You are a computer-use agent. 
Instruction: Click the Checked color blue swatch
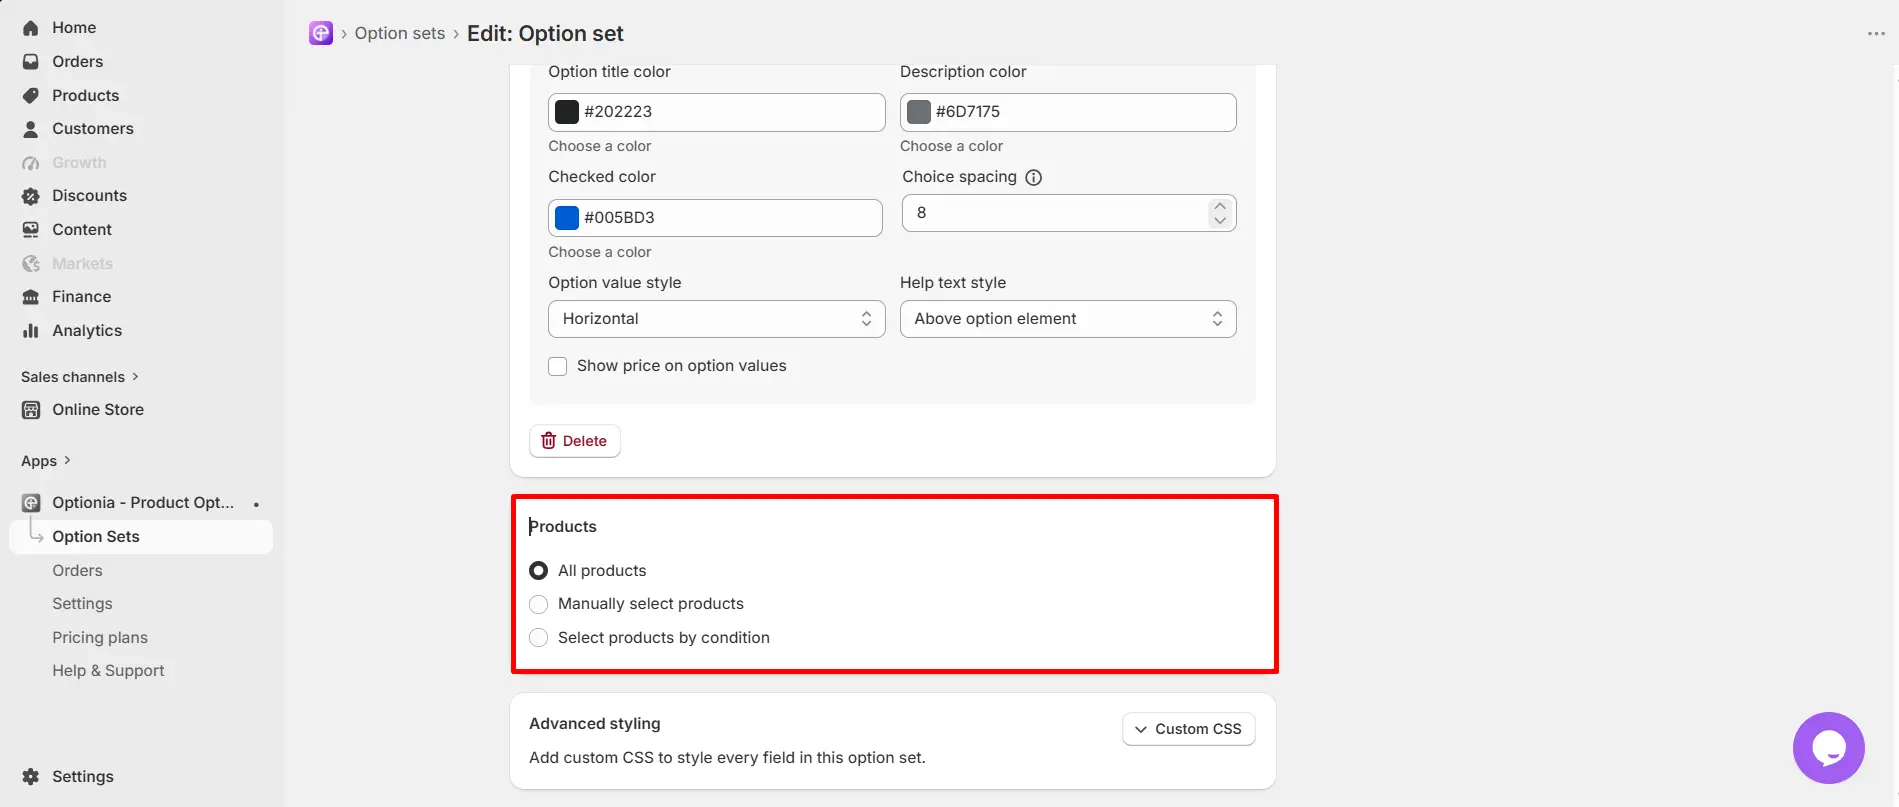click(x=567, y=218)
